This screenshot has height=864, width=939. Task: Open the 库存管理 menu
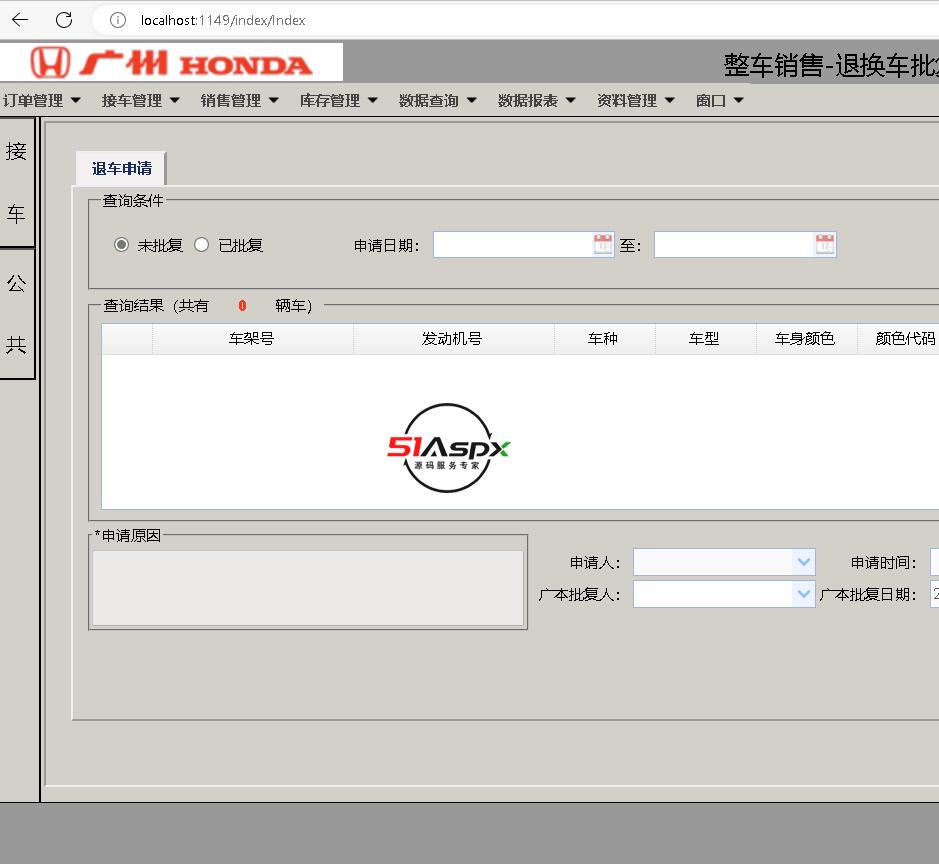click(x=339, y=101)
